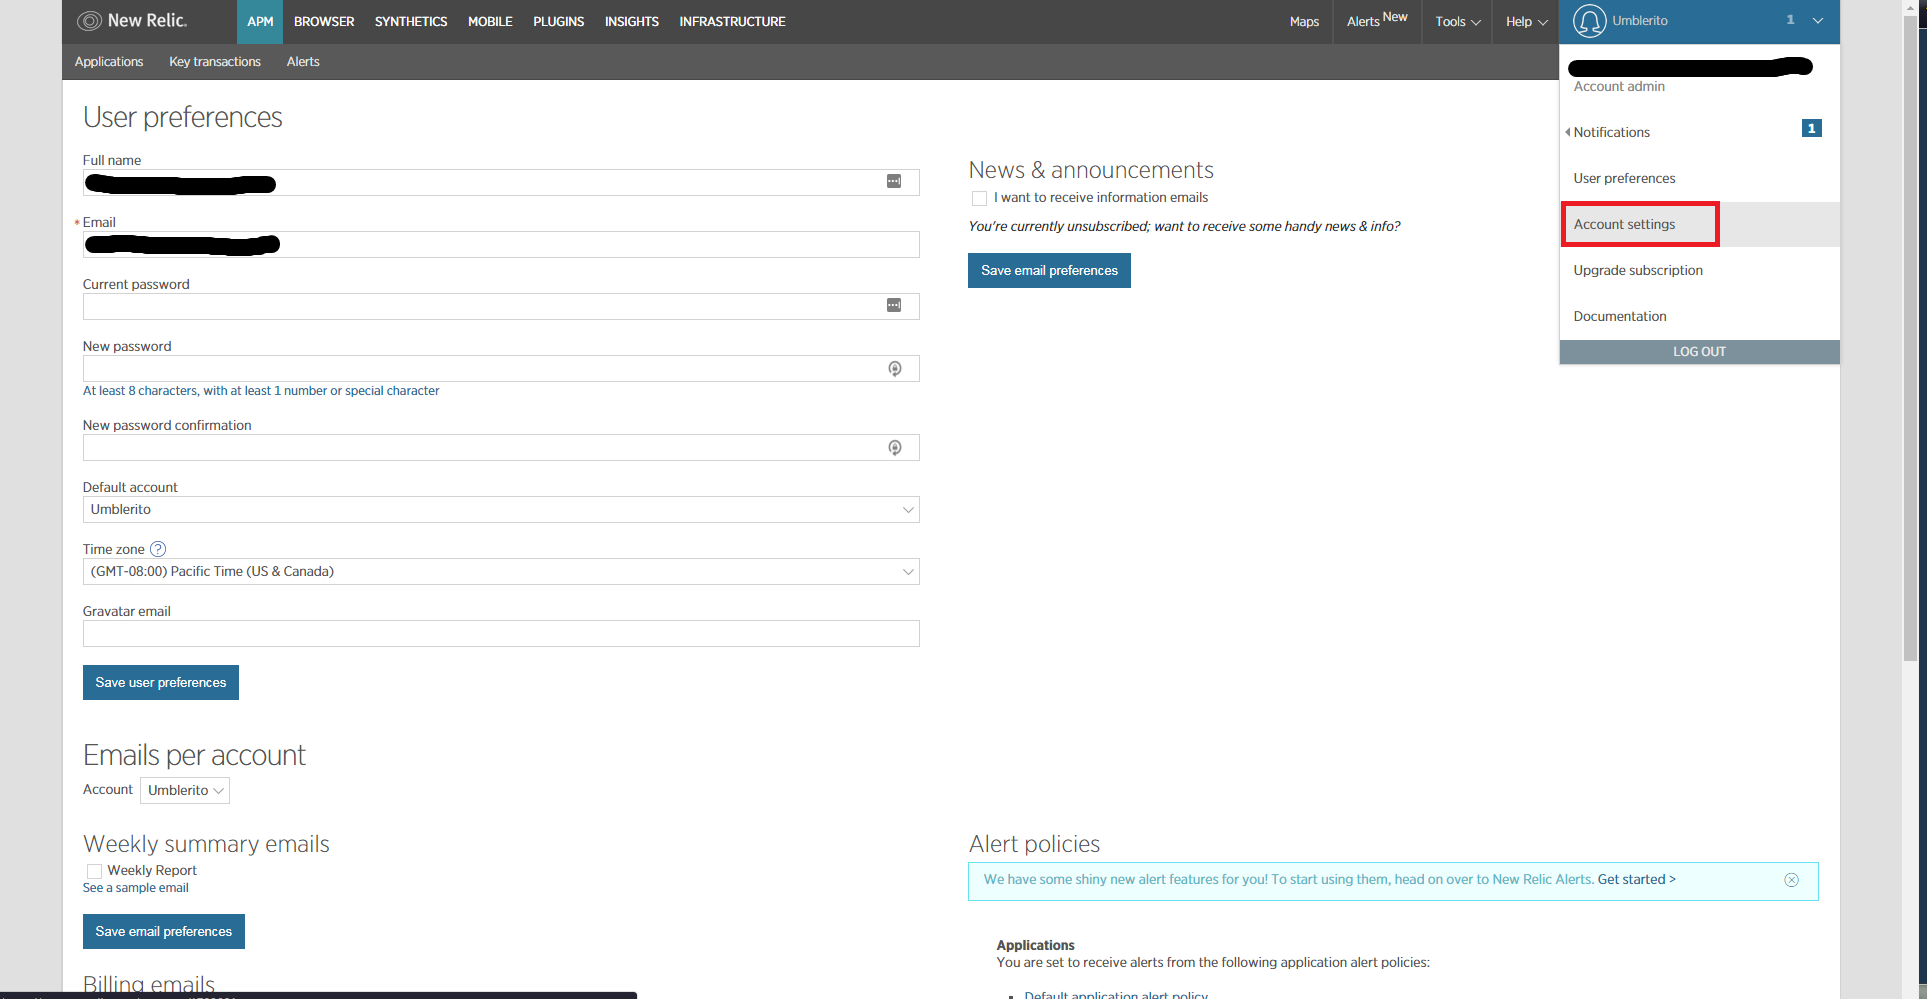This screenshot has width=1927, height=999.
Task: Click the "Get started >" link in alert banner
Action: pos(1637,880)
